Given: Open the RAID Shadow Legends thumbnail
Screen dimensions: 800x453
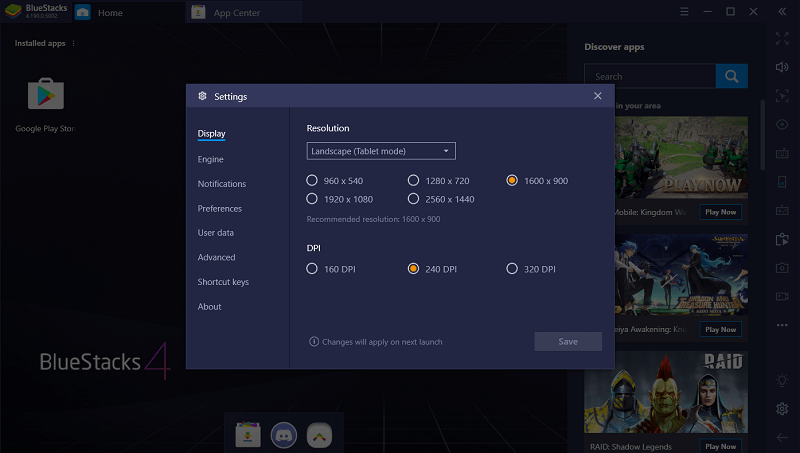Looking at the screenshot, I should [x=666, y=392].
